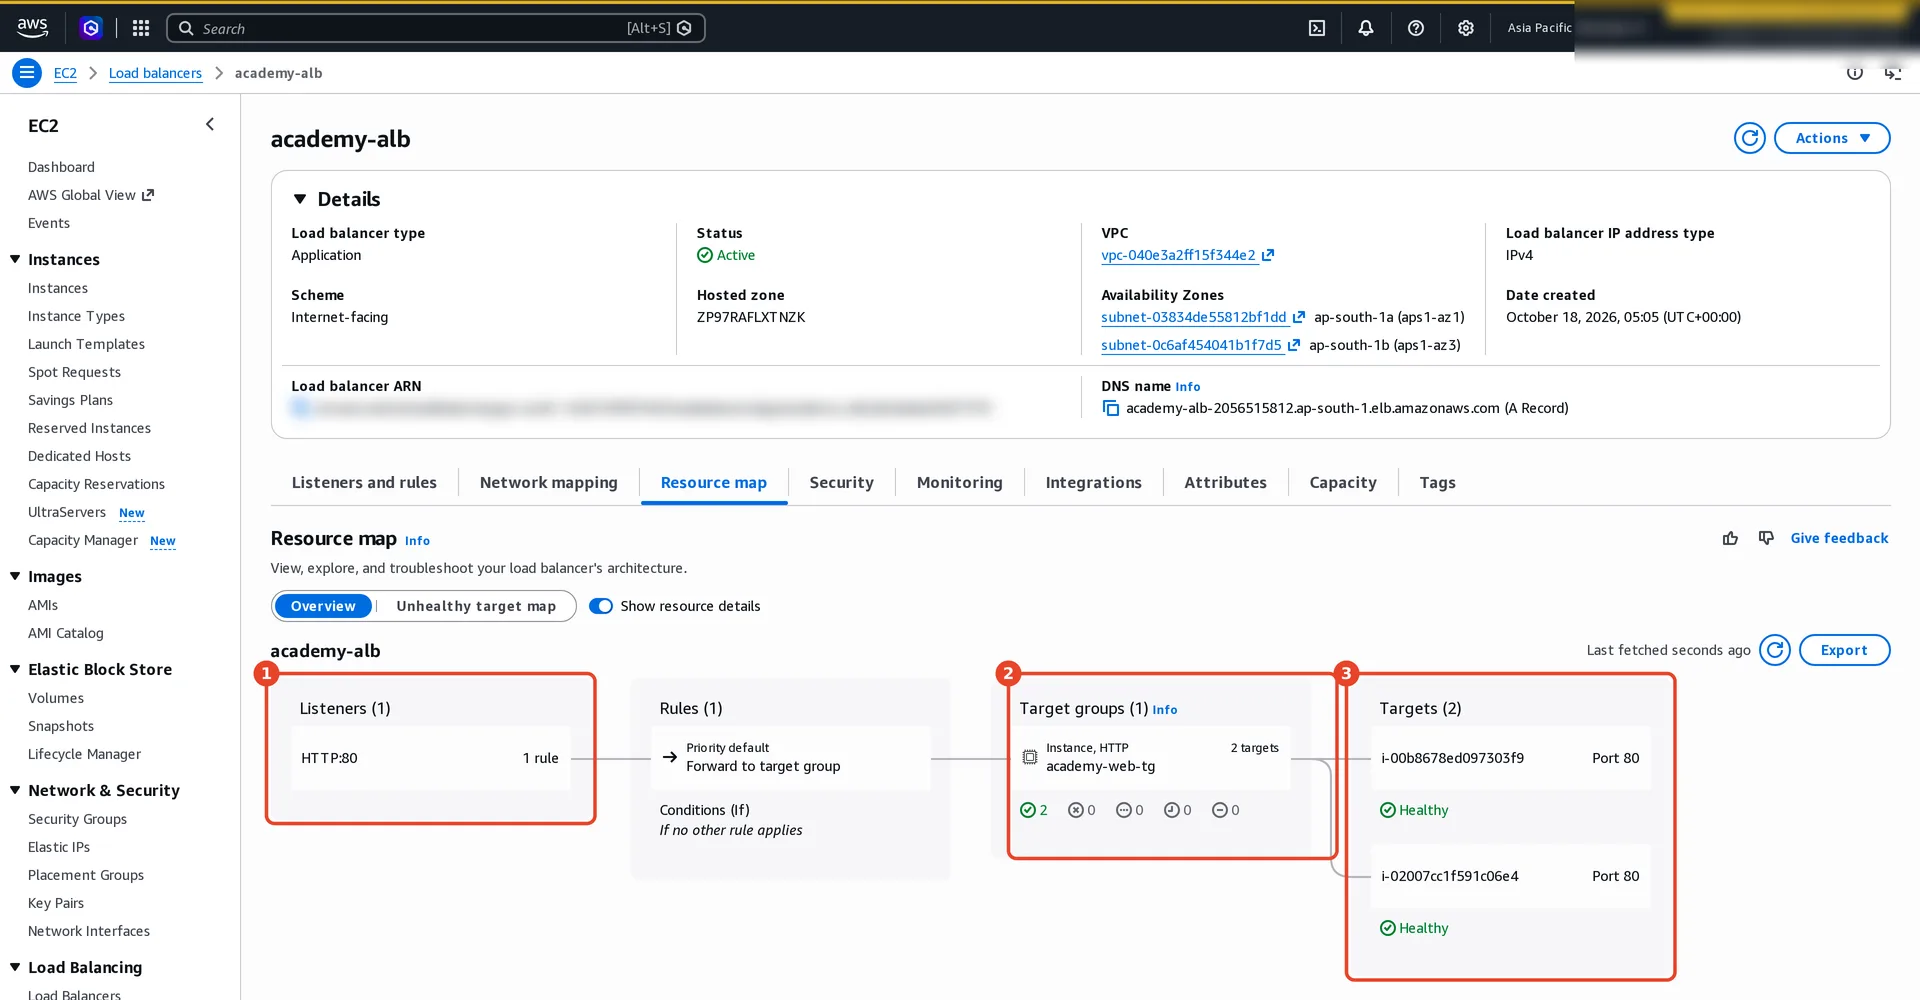Select target i-00b8678ed097303f9

[x=1510, y=758]
